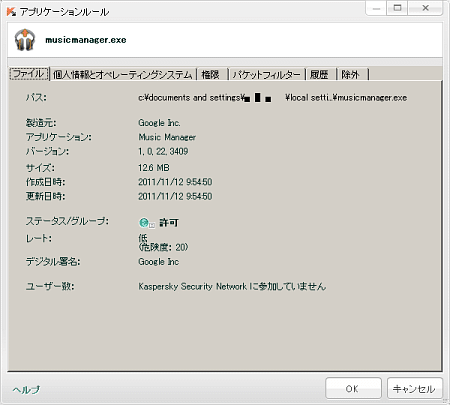450x405 pixels.
Task: Switch to the 除外 tab
Action: coord(351,75)
